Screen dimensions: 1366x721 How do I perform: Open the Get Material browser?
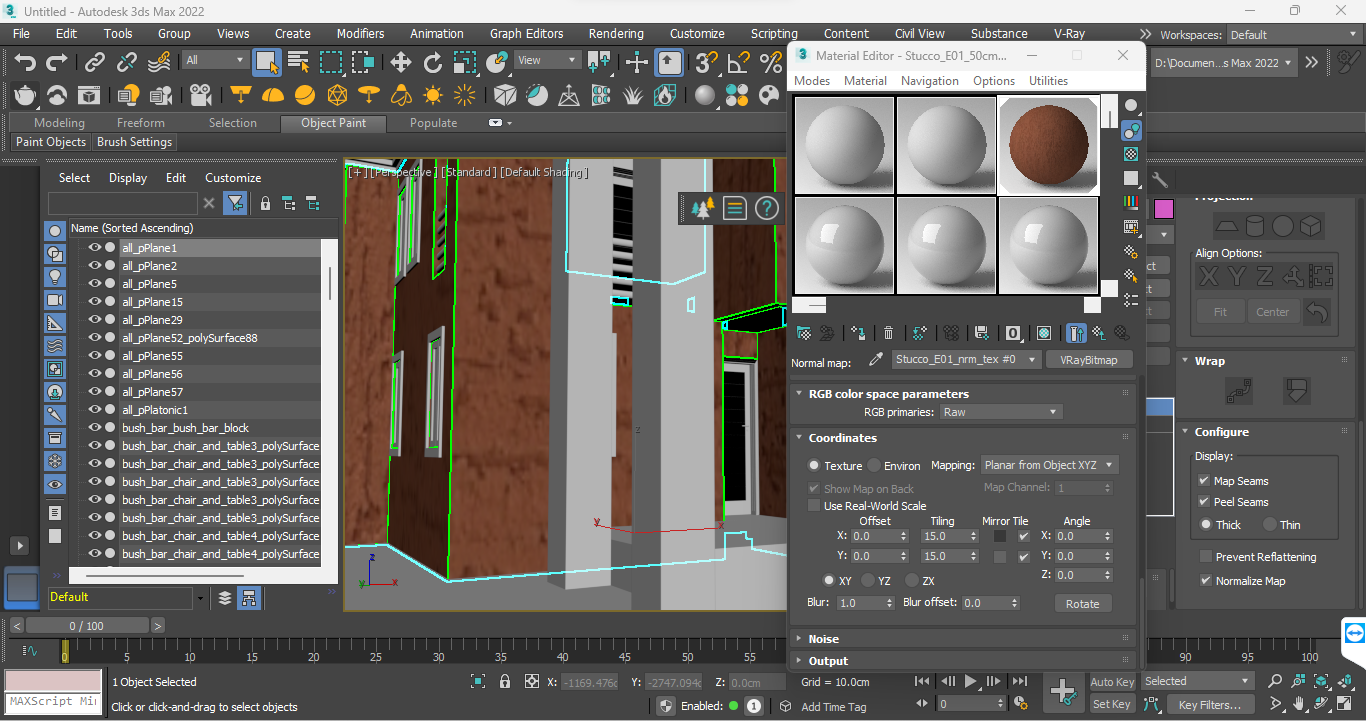803,332
